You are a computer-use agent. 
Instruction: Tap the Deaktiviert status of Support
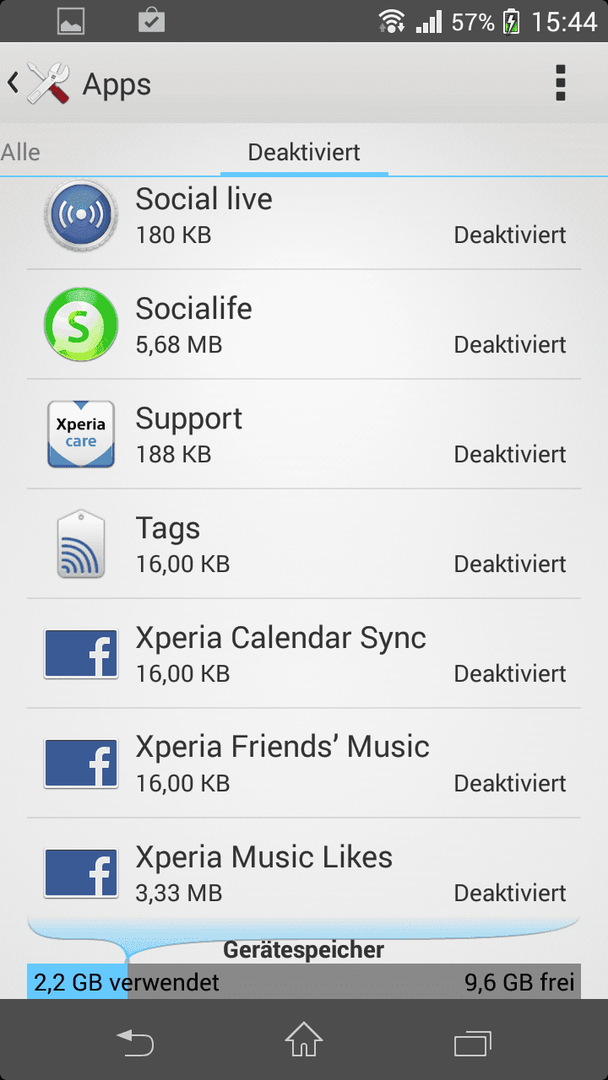pyautogui.click(x=510, y=455)
